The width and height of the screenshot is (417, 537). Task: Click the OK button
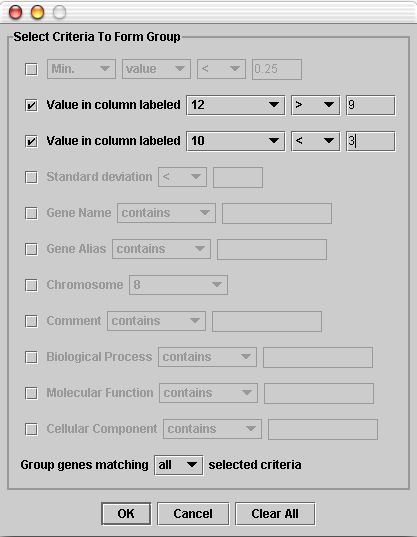tap(126, 513)
